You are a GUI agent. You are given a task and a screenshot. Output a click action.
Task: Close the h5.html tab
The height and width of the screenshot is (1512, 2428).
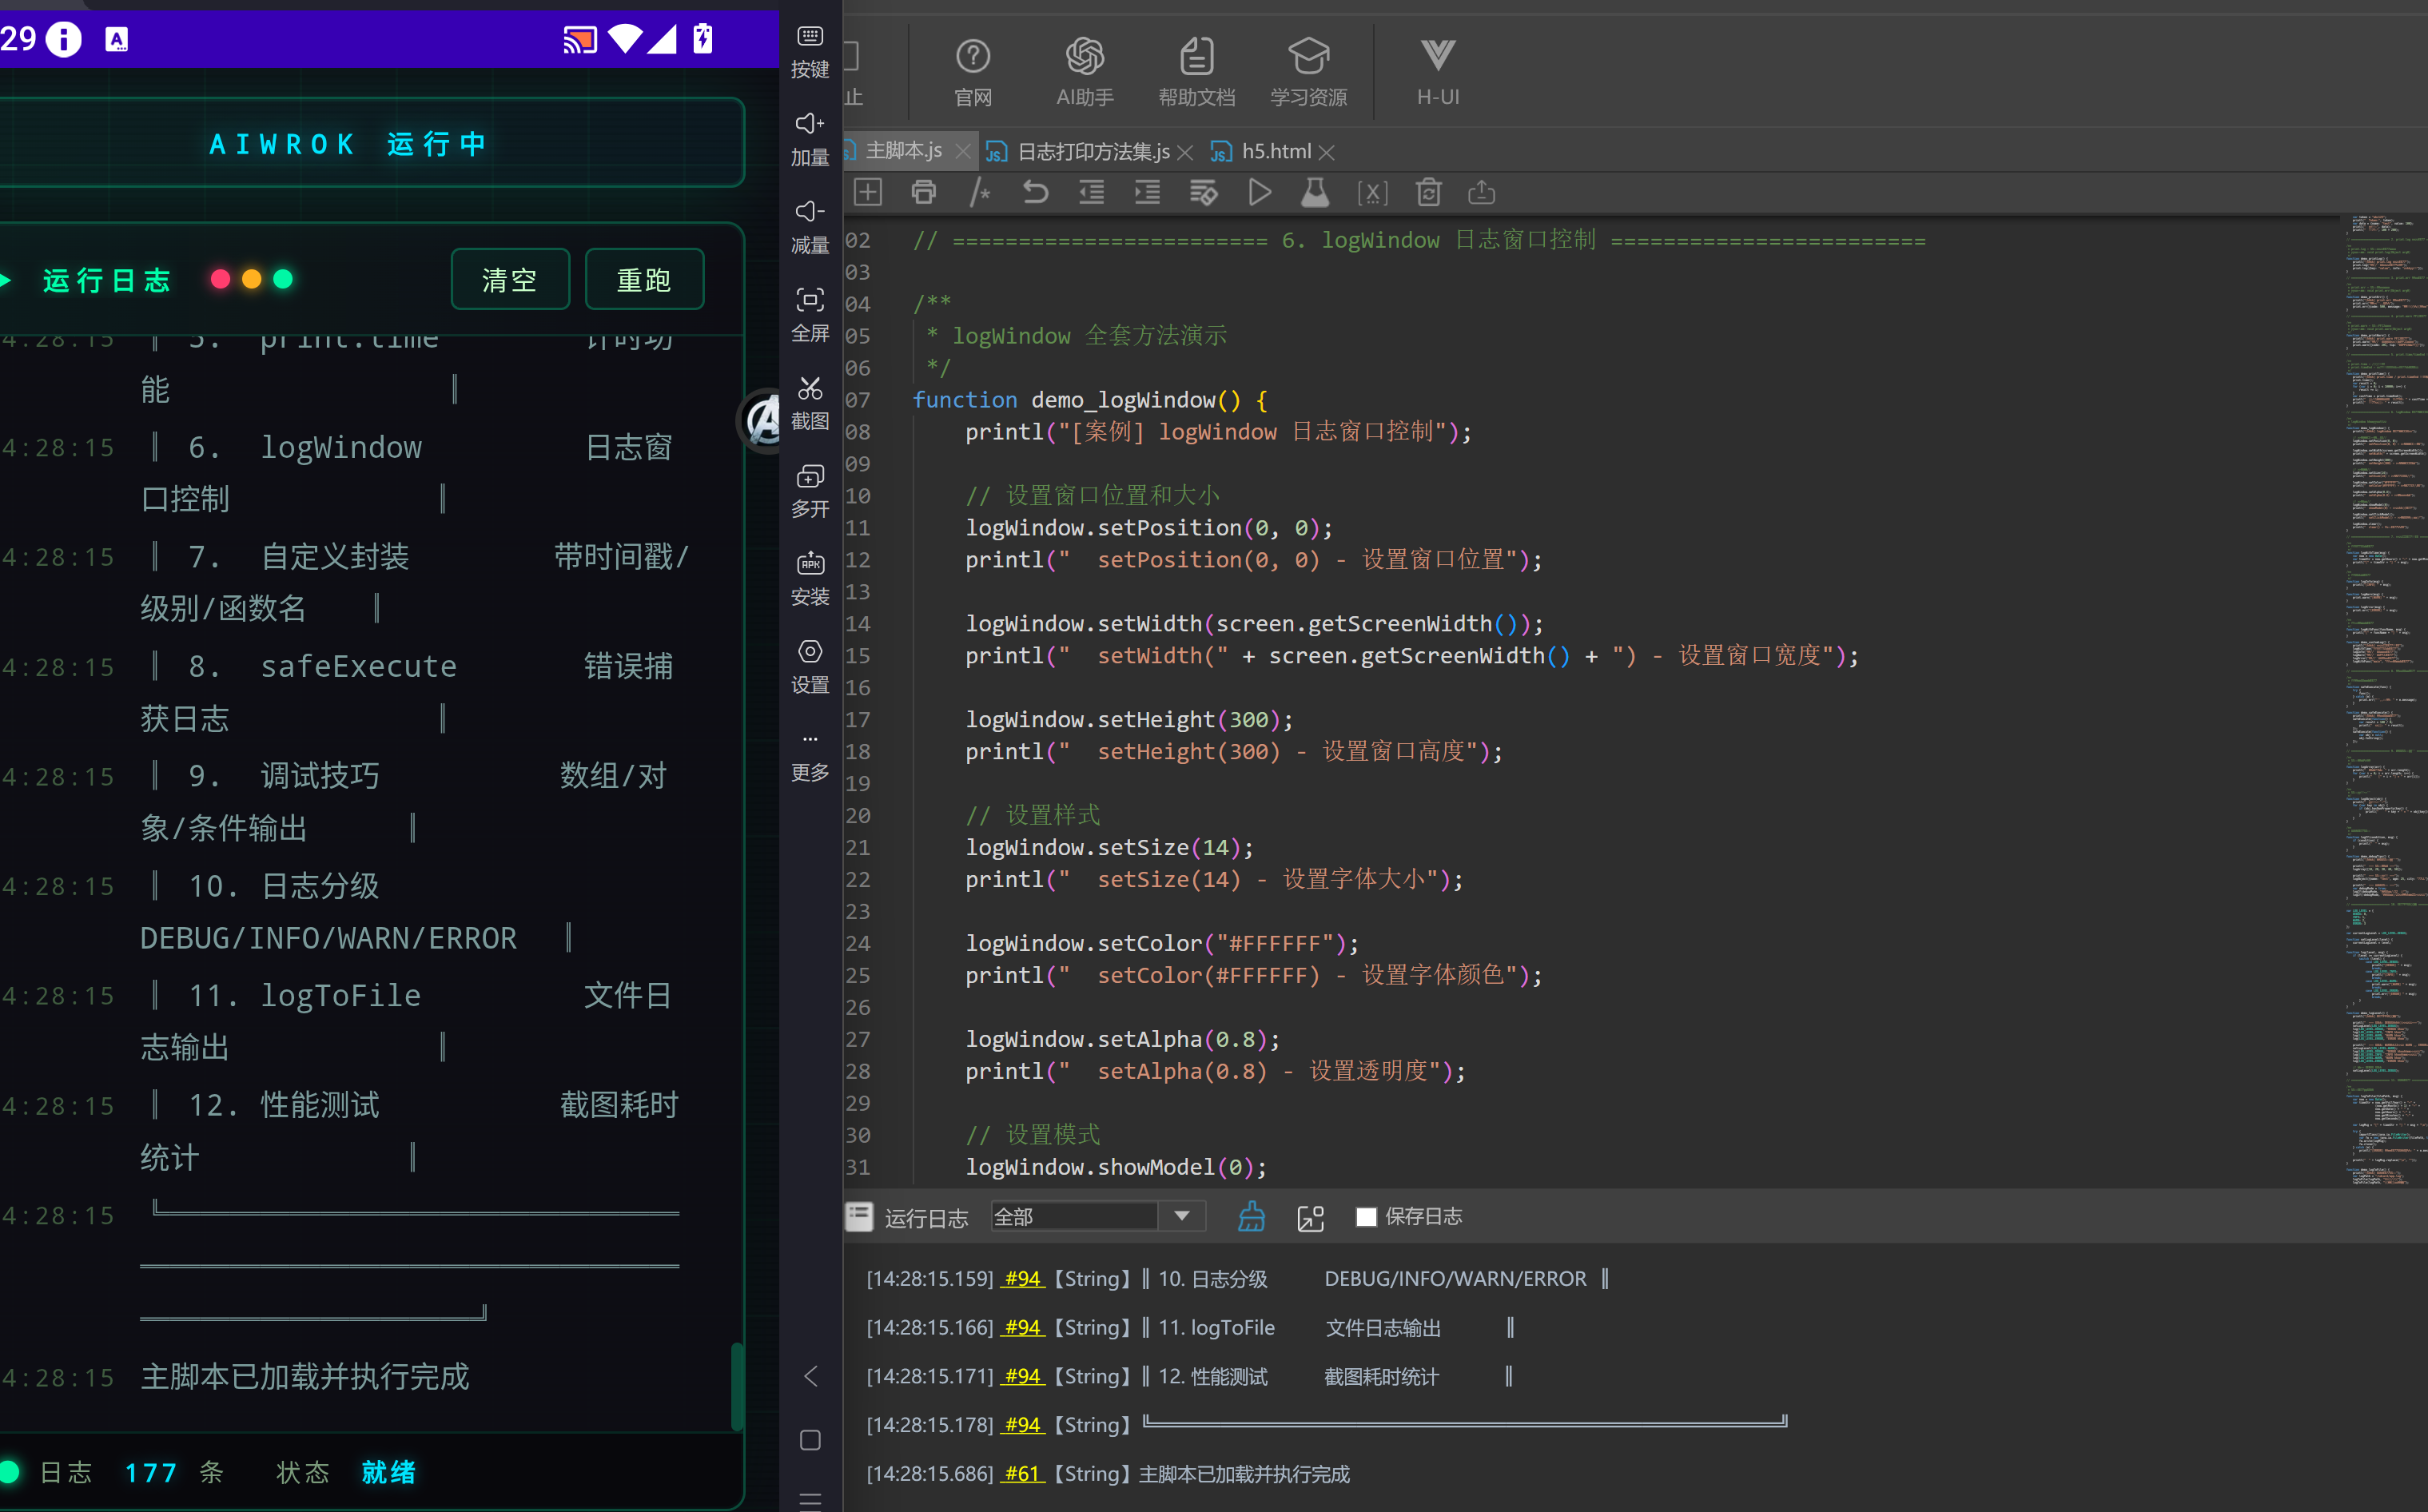coord(1327,152)
